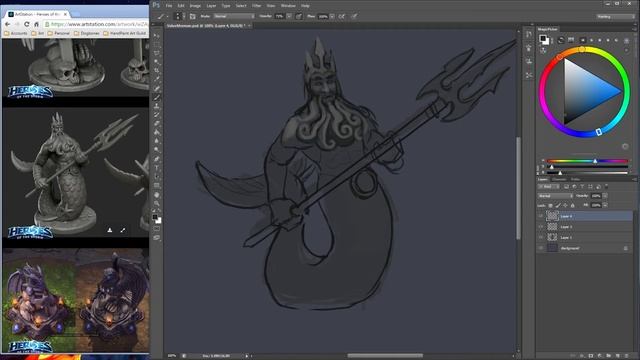Open Accounts bookmark folder in Chrome
Screen dimensions: 640x360
click(16, 33)
